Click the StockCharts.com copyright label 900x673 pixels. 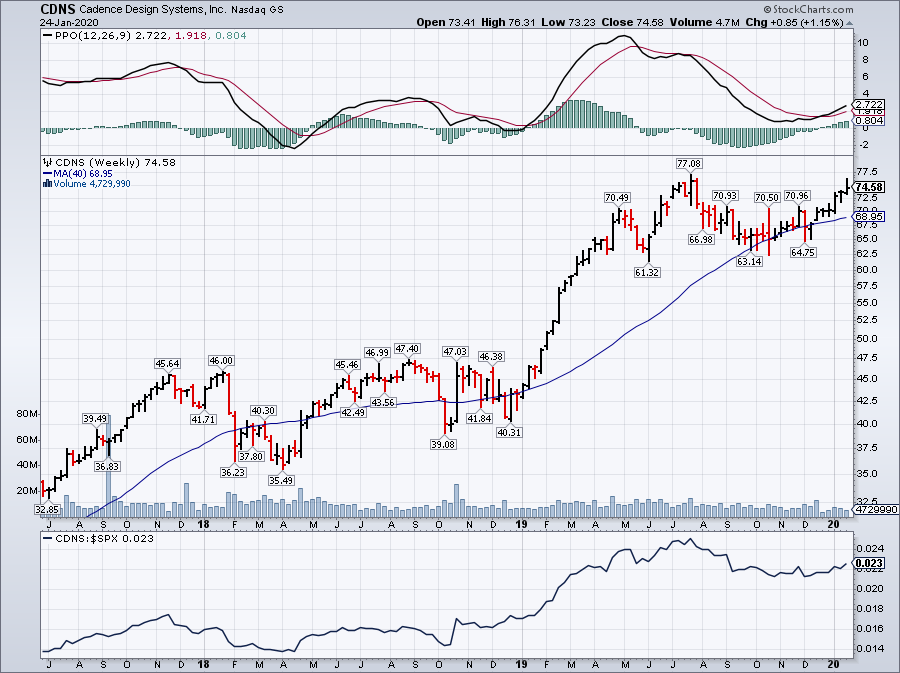(x=808, y=9)
